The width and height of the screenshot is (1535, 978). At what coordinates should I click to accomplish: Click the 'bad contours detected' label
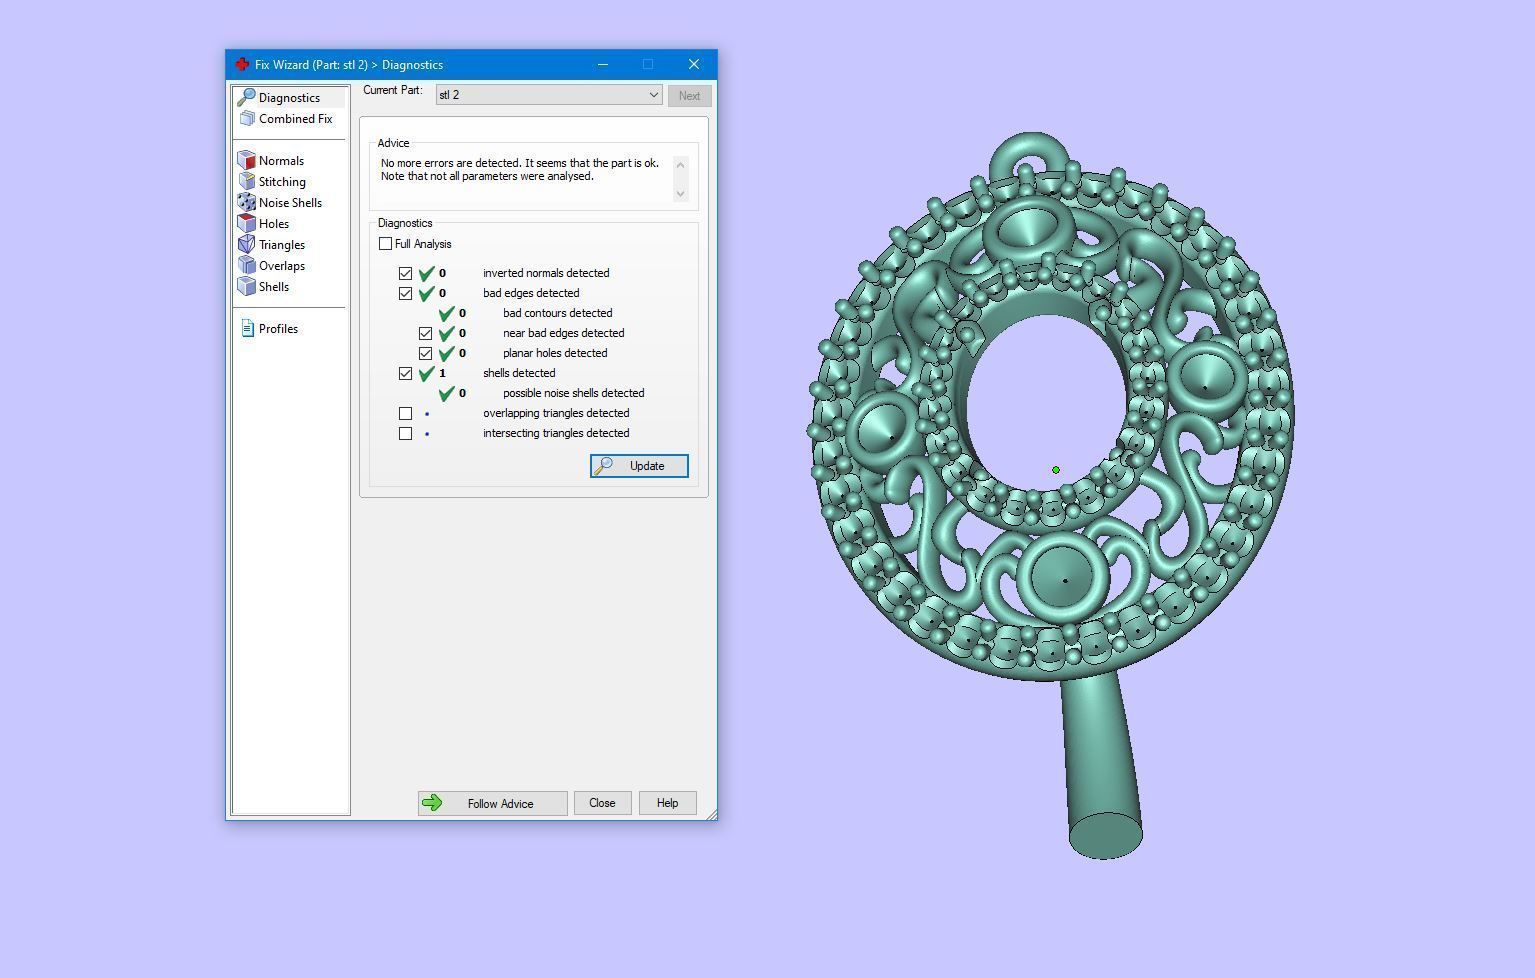[x=558, y=313]
